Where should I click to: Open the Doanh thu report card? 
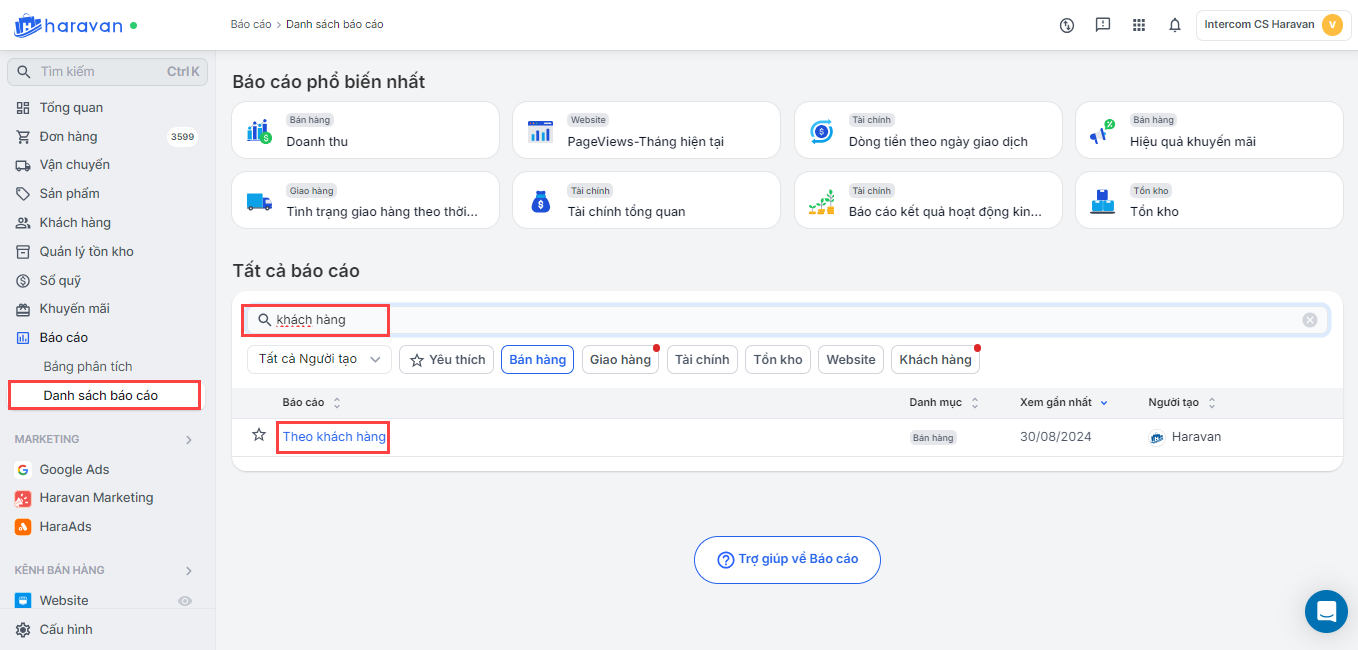pyautogui.click(x=365, y=130)
